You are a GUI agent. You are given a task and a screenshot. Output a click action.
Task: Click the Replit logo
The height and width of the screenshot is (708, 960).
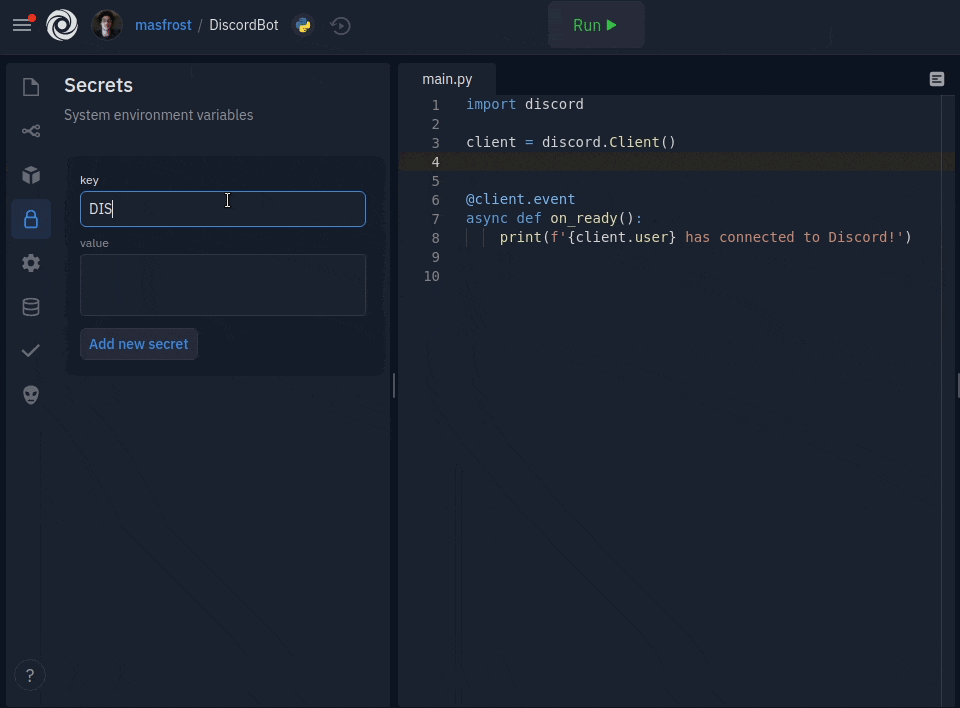(x=62, y=25)
